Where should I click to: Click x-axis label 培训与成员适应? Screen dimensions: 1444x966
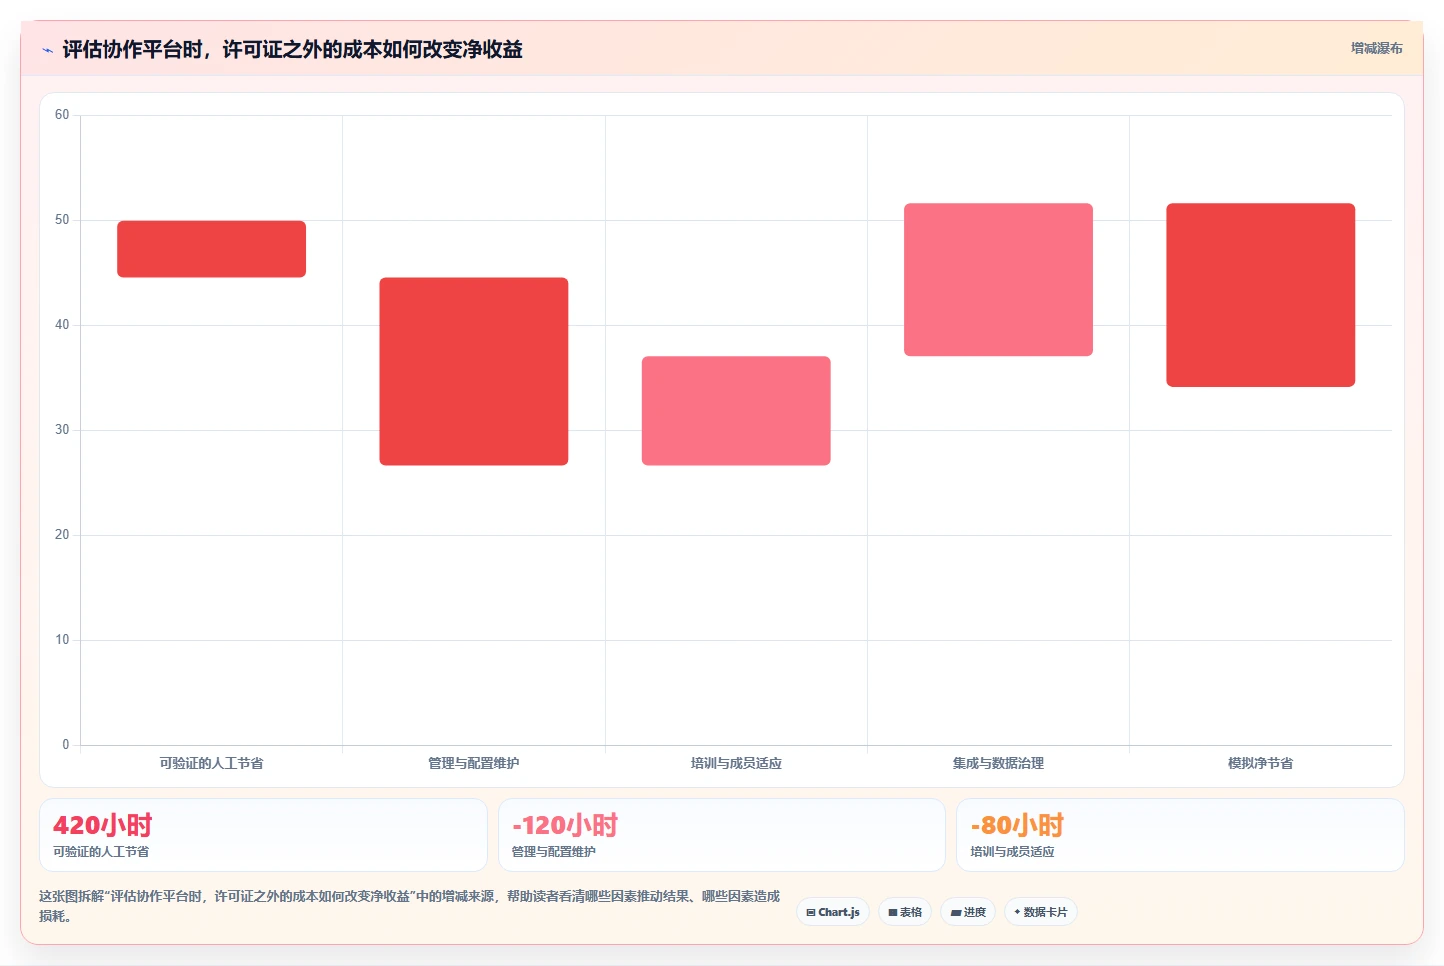736,763
